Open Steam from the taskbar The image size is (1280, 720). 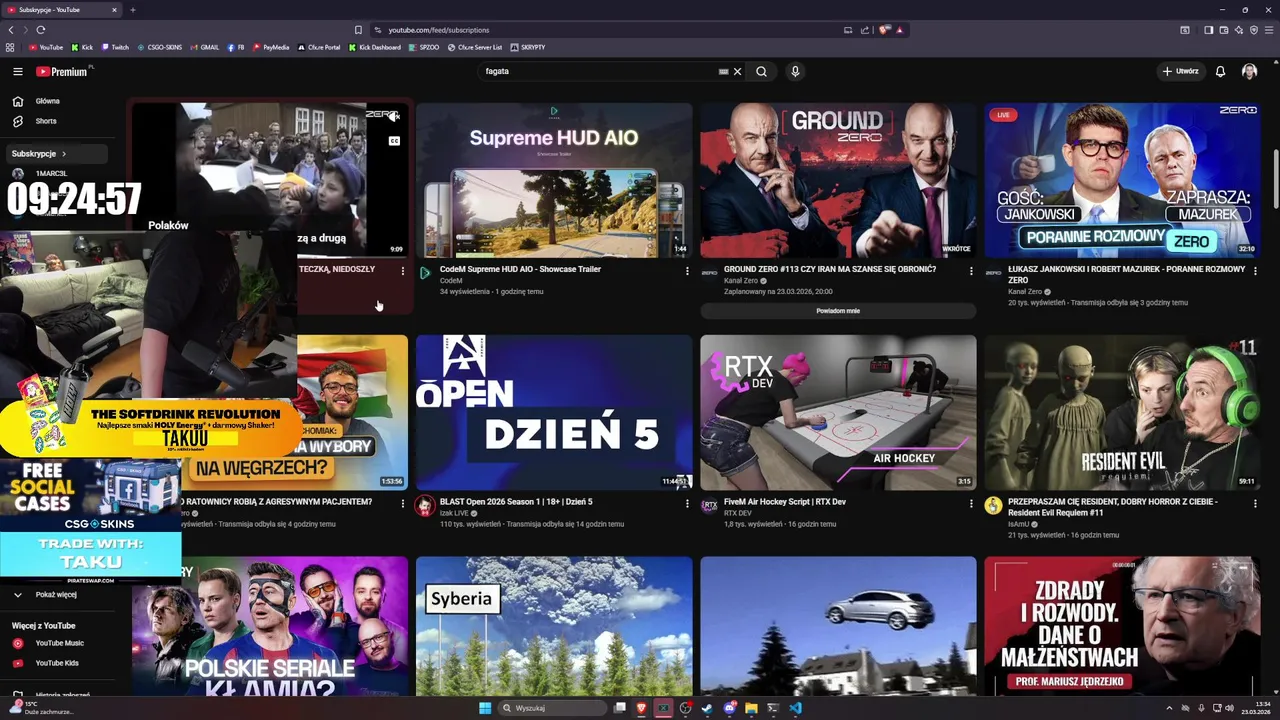707,708
